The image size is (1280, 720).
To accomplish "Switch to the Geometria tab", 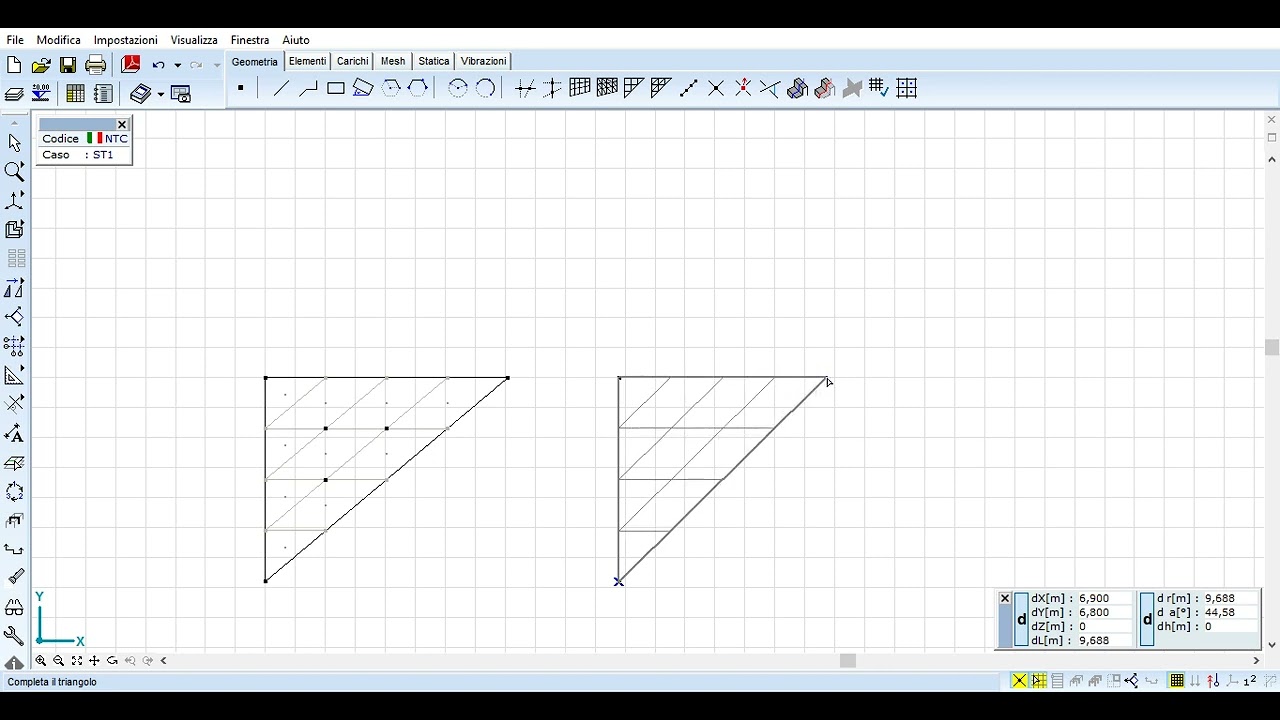I will click(255, 62).
